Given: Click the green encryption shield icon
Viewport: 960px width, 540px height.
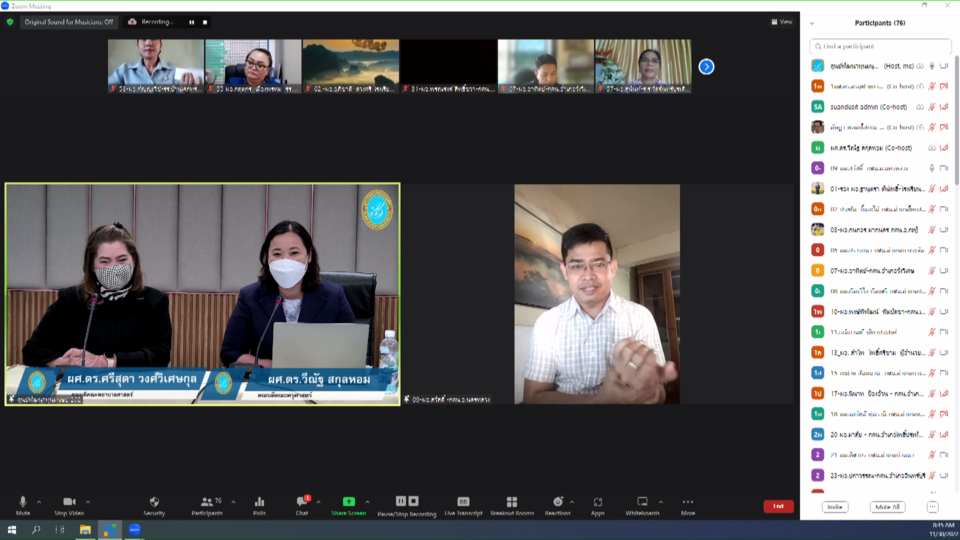Looking at the screenshot, I should [10, 22].
